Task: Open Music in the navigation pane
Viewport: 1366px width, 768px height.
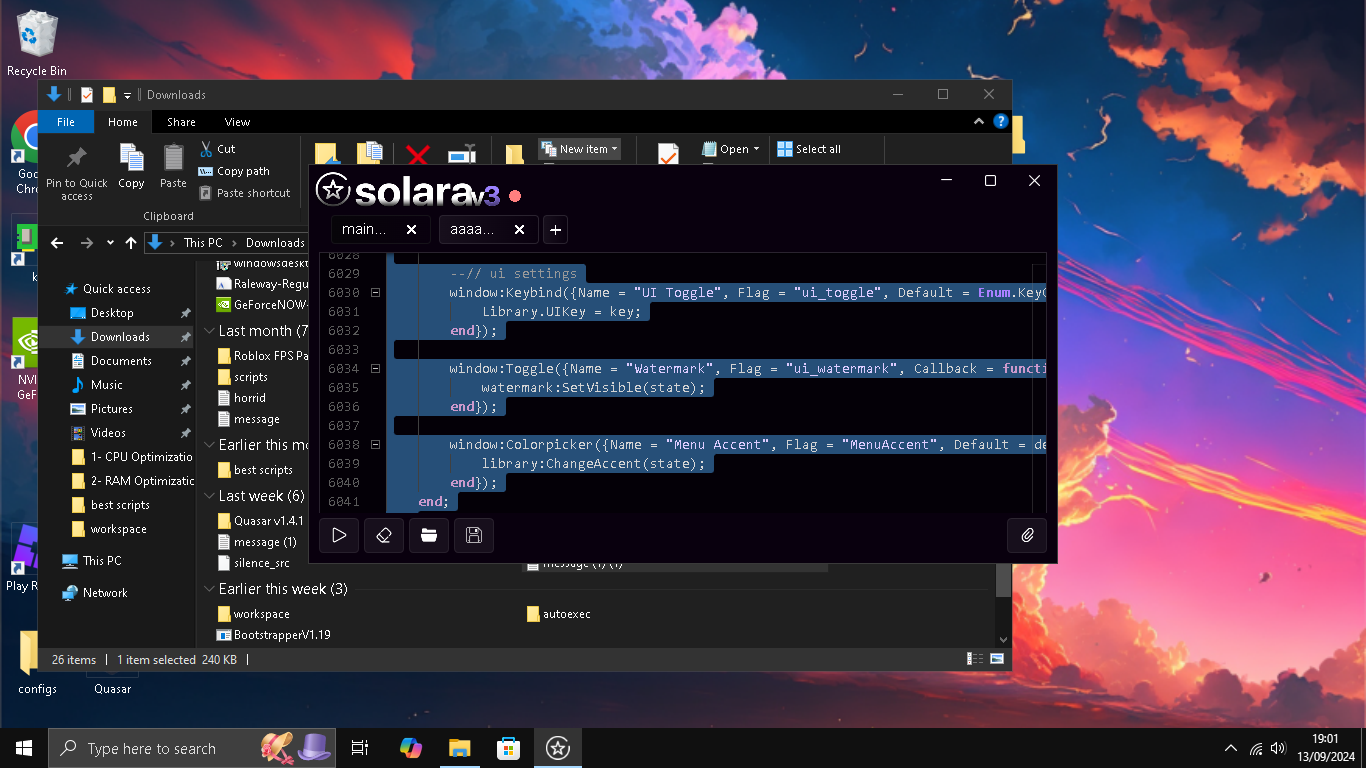Action: (x=107, y=385)
